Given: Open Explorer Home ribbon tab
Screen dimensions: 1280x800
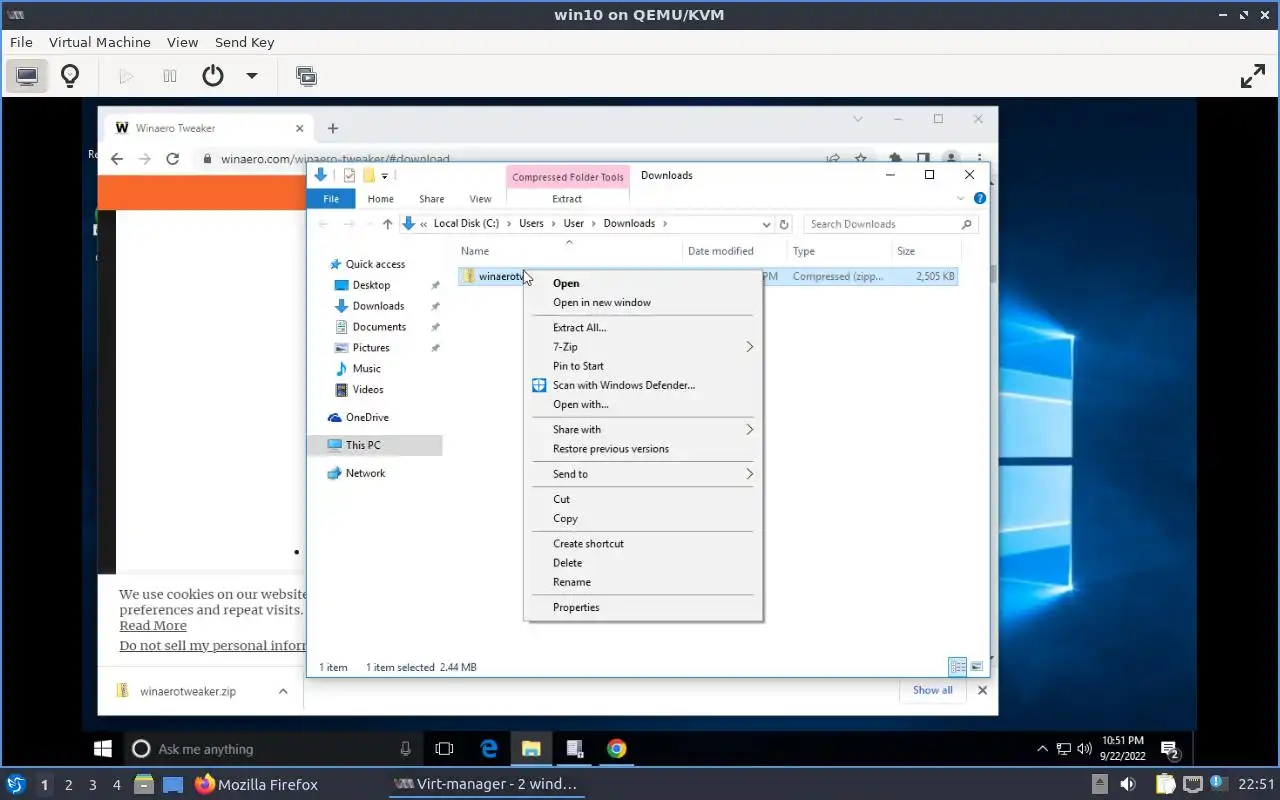Looking at the screenshot, I should (381, 199).
